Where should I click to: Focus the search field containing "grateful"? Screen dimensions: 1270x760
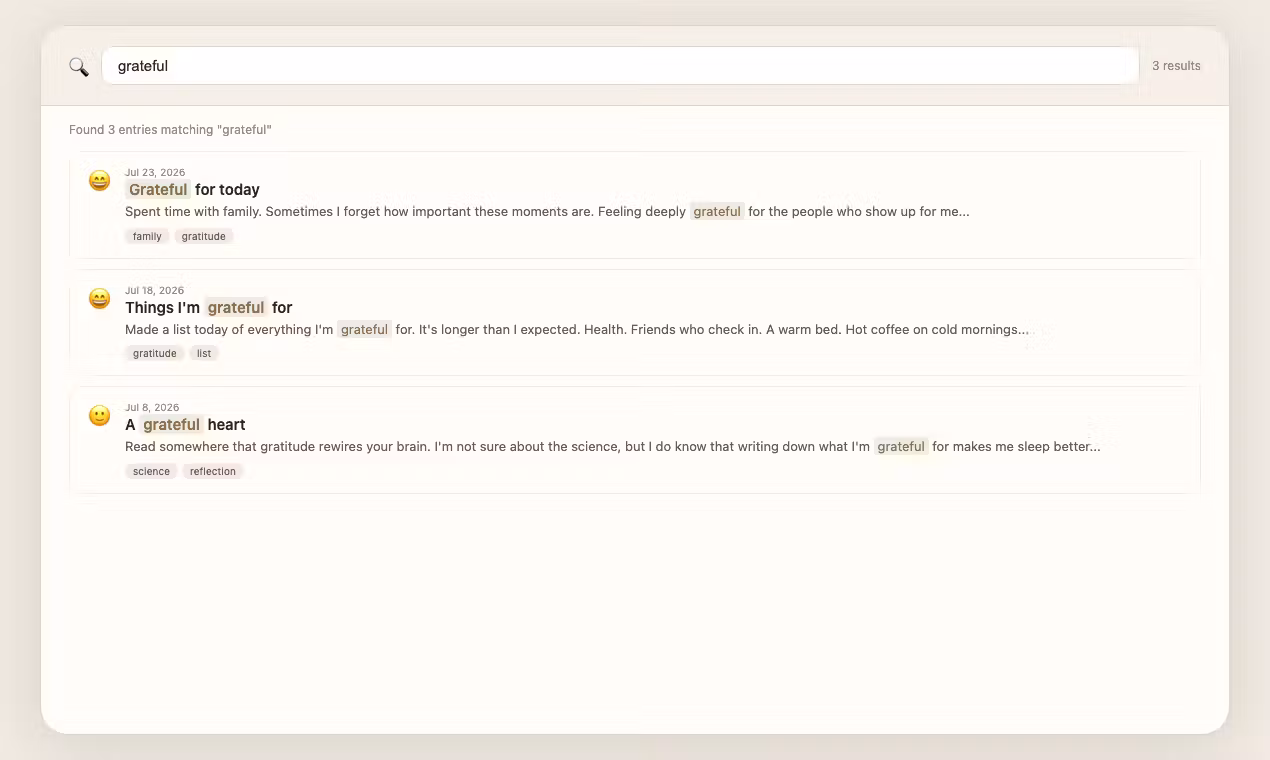pyautogui.click(x=620, y=66)
